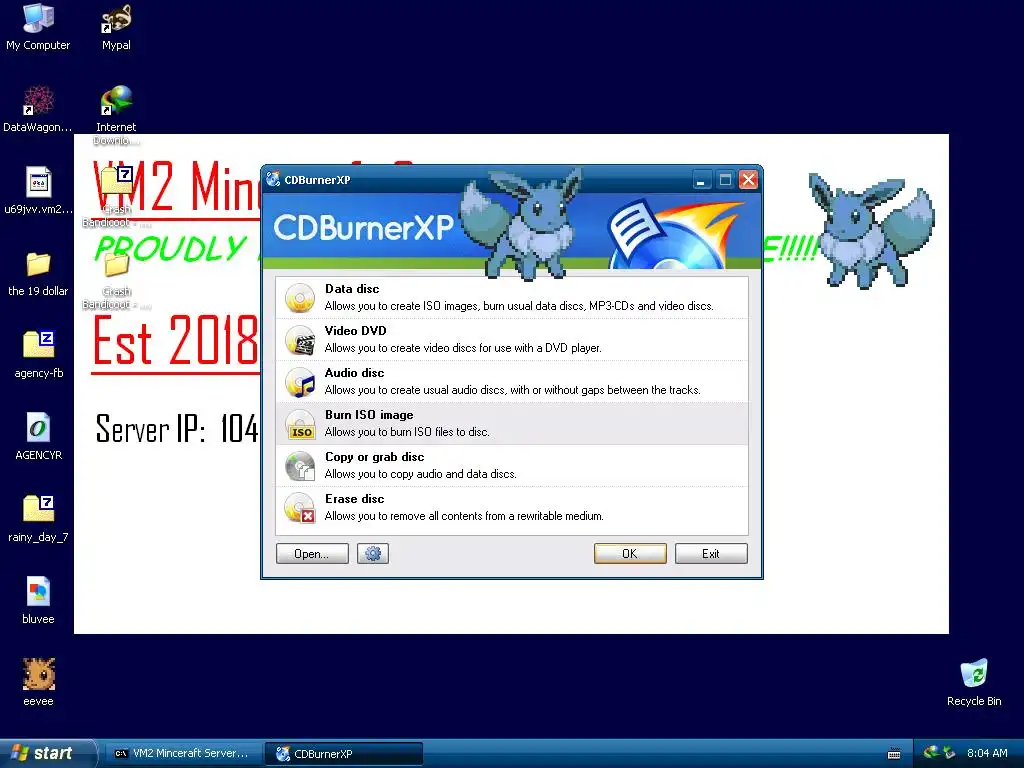This screenshot has width=1024, height=768.
Task: Choose 'Data disc' option title
Action: (352, 289)
